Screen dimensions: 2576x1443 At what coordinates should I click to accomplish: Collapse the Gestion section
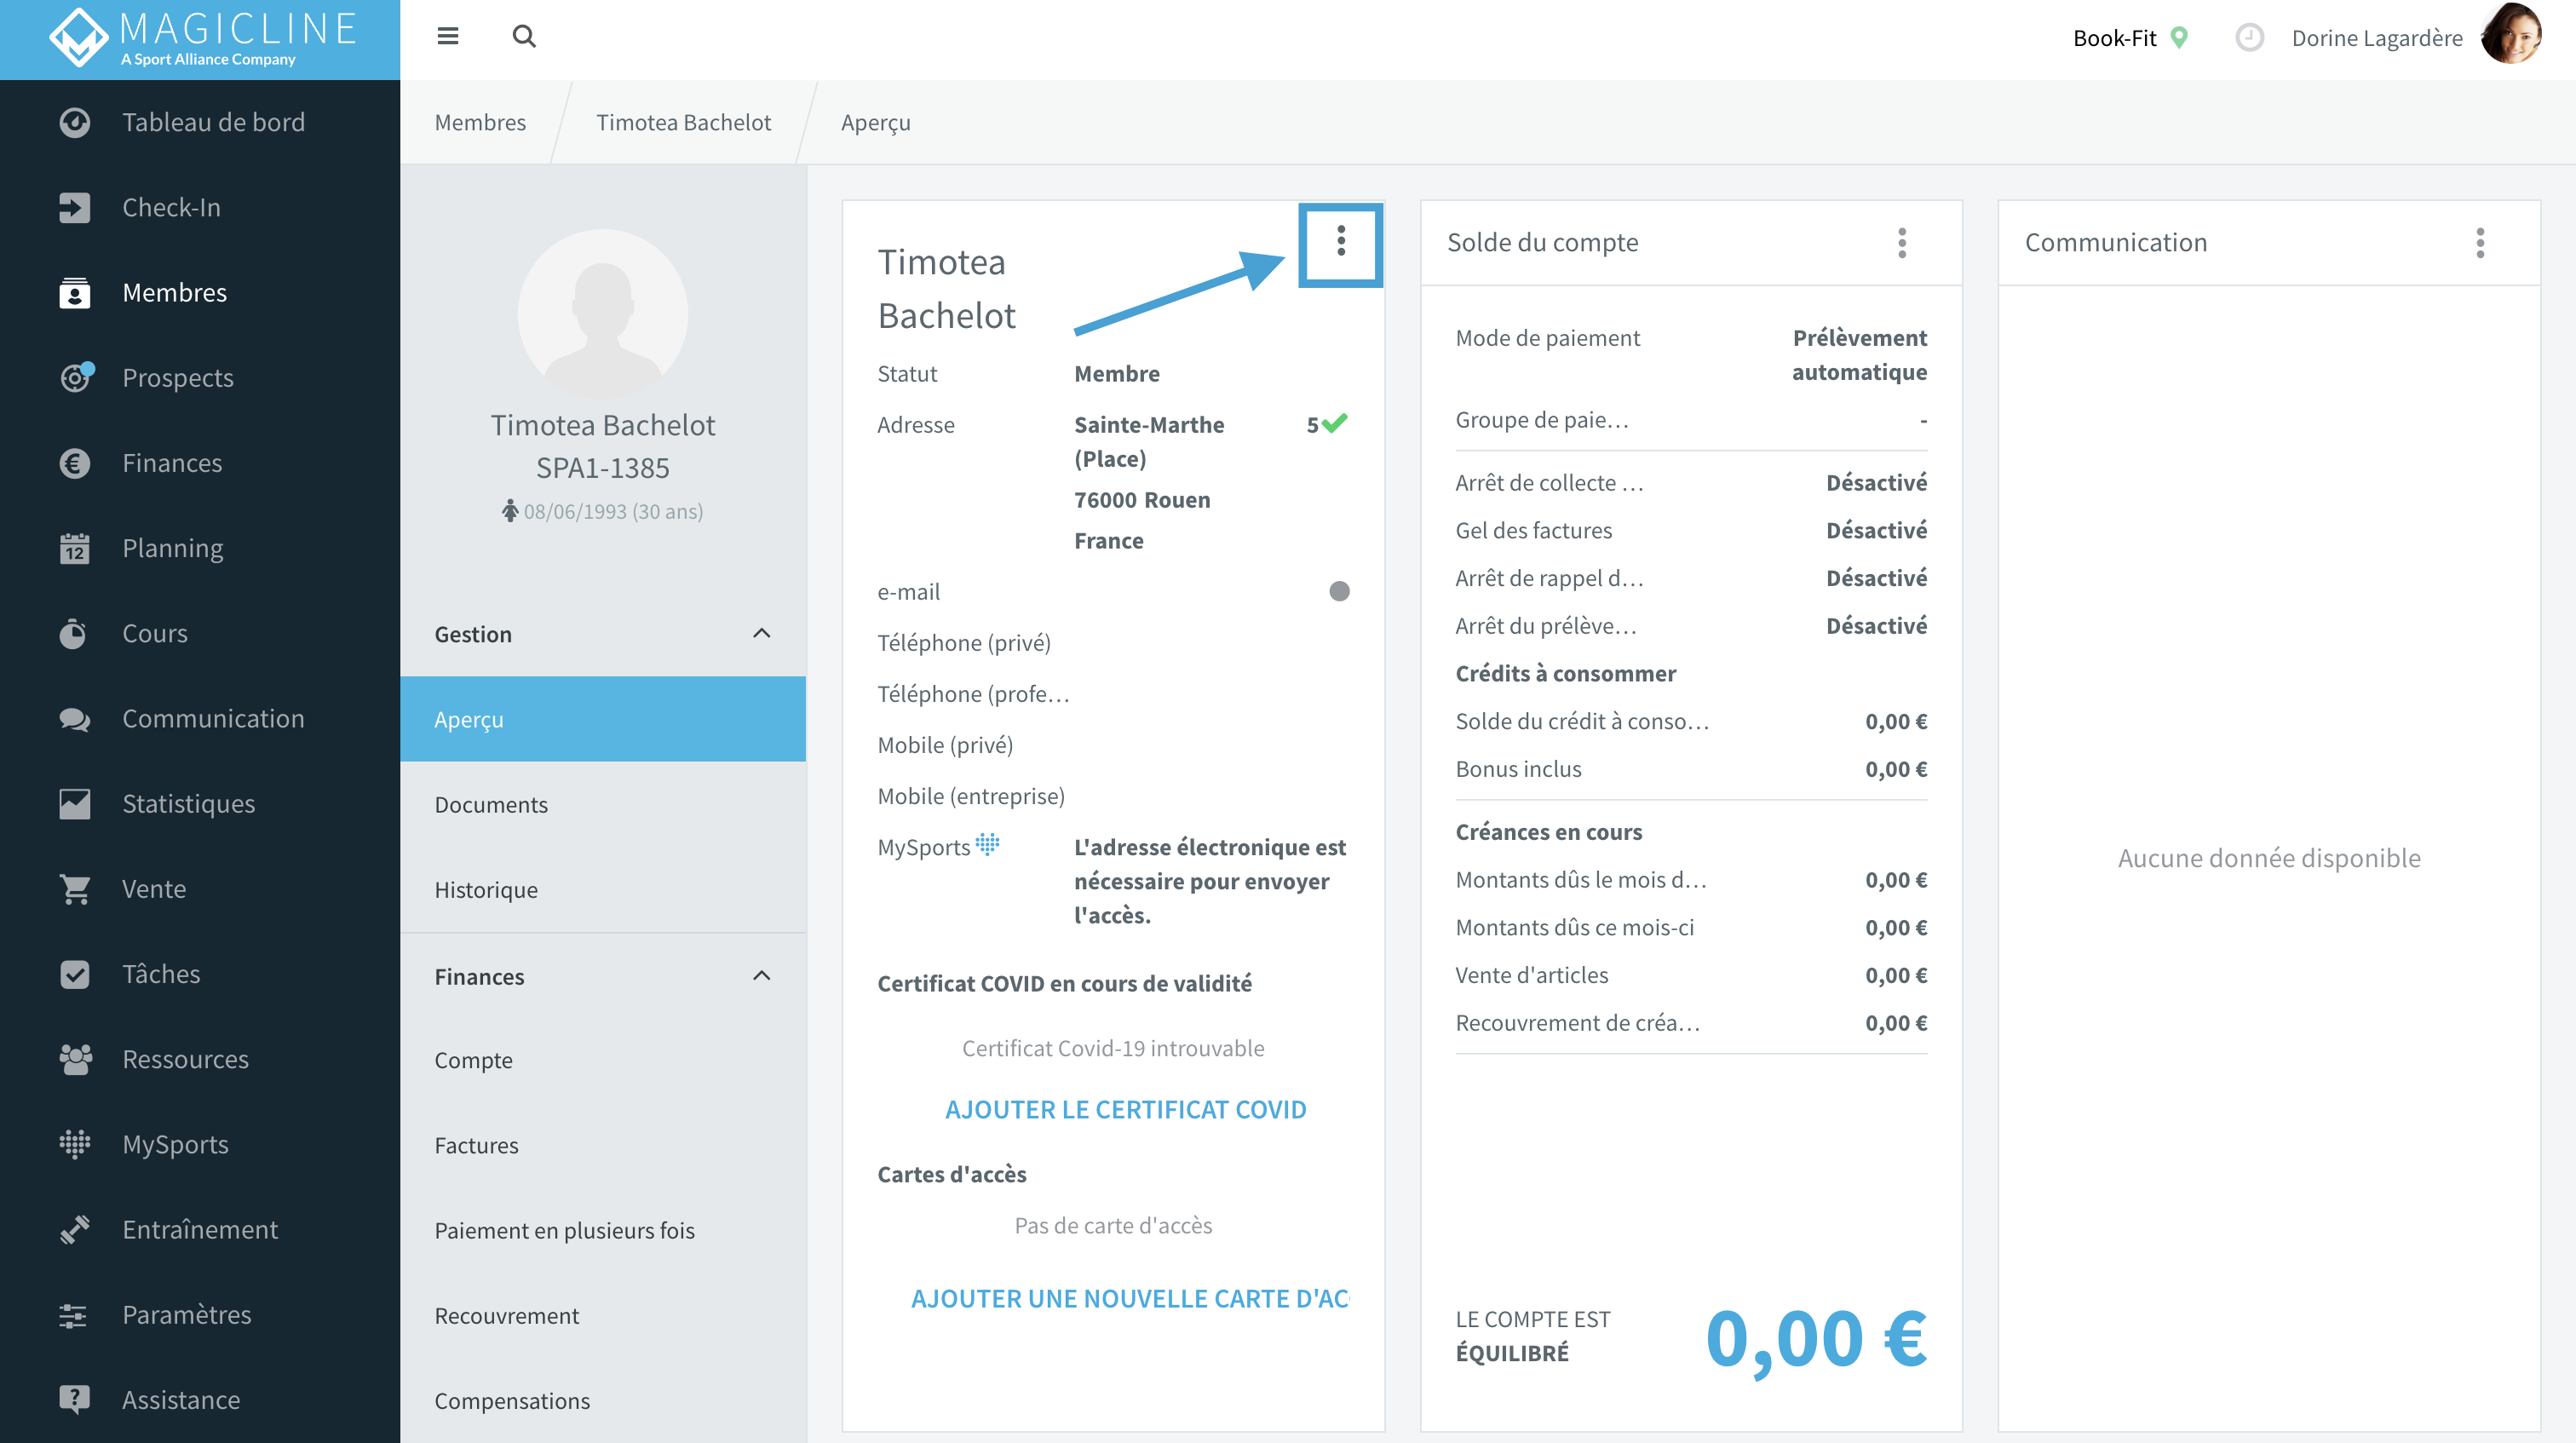click(761, 633)
